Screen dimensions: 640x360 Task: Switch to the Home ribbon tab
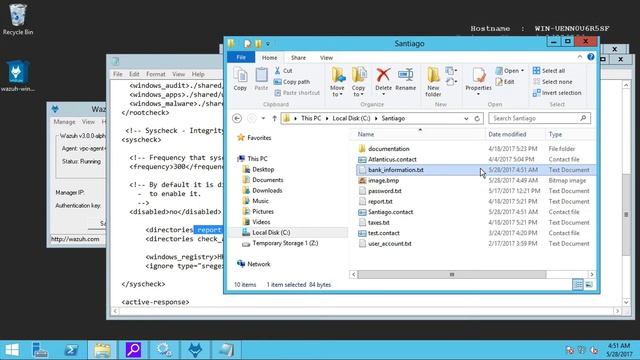tap(269, 58)
